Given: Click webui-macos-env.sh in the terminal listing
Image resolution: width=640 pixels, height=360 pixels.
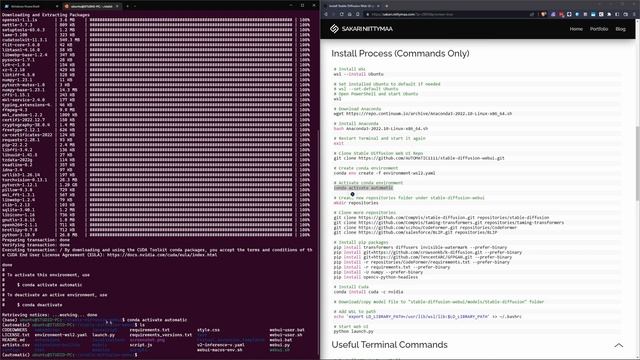Looking at the screenshot, I should pyautogui.click(x=220, y=350).
